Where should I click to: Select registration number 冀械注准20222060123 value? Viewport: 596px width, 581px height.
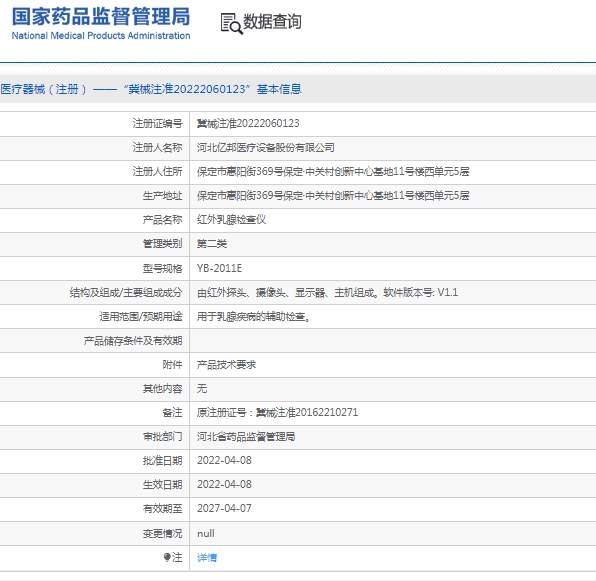pyautogui.click(x=248, y=123)
